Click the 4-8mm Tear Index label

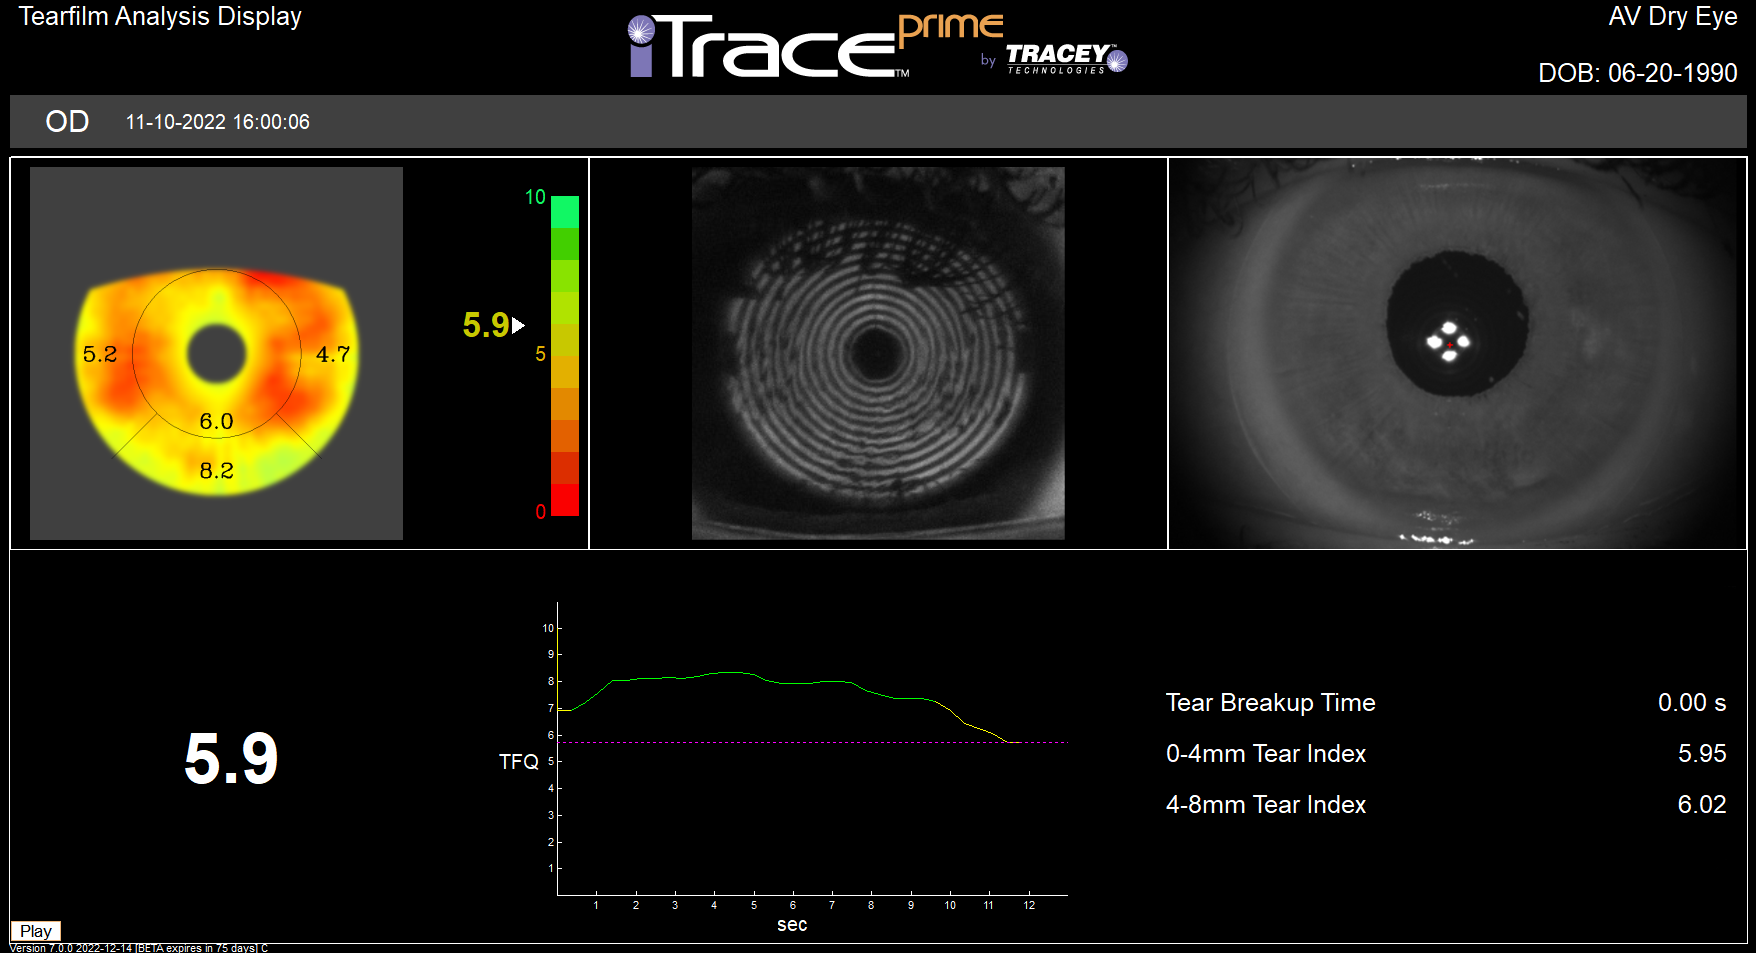coord(1265,805)
